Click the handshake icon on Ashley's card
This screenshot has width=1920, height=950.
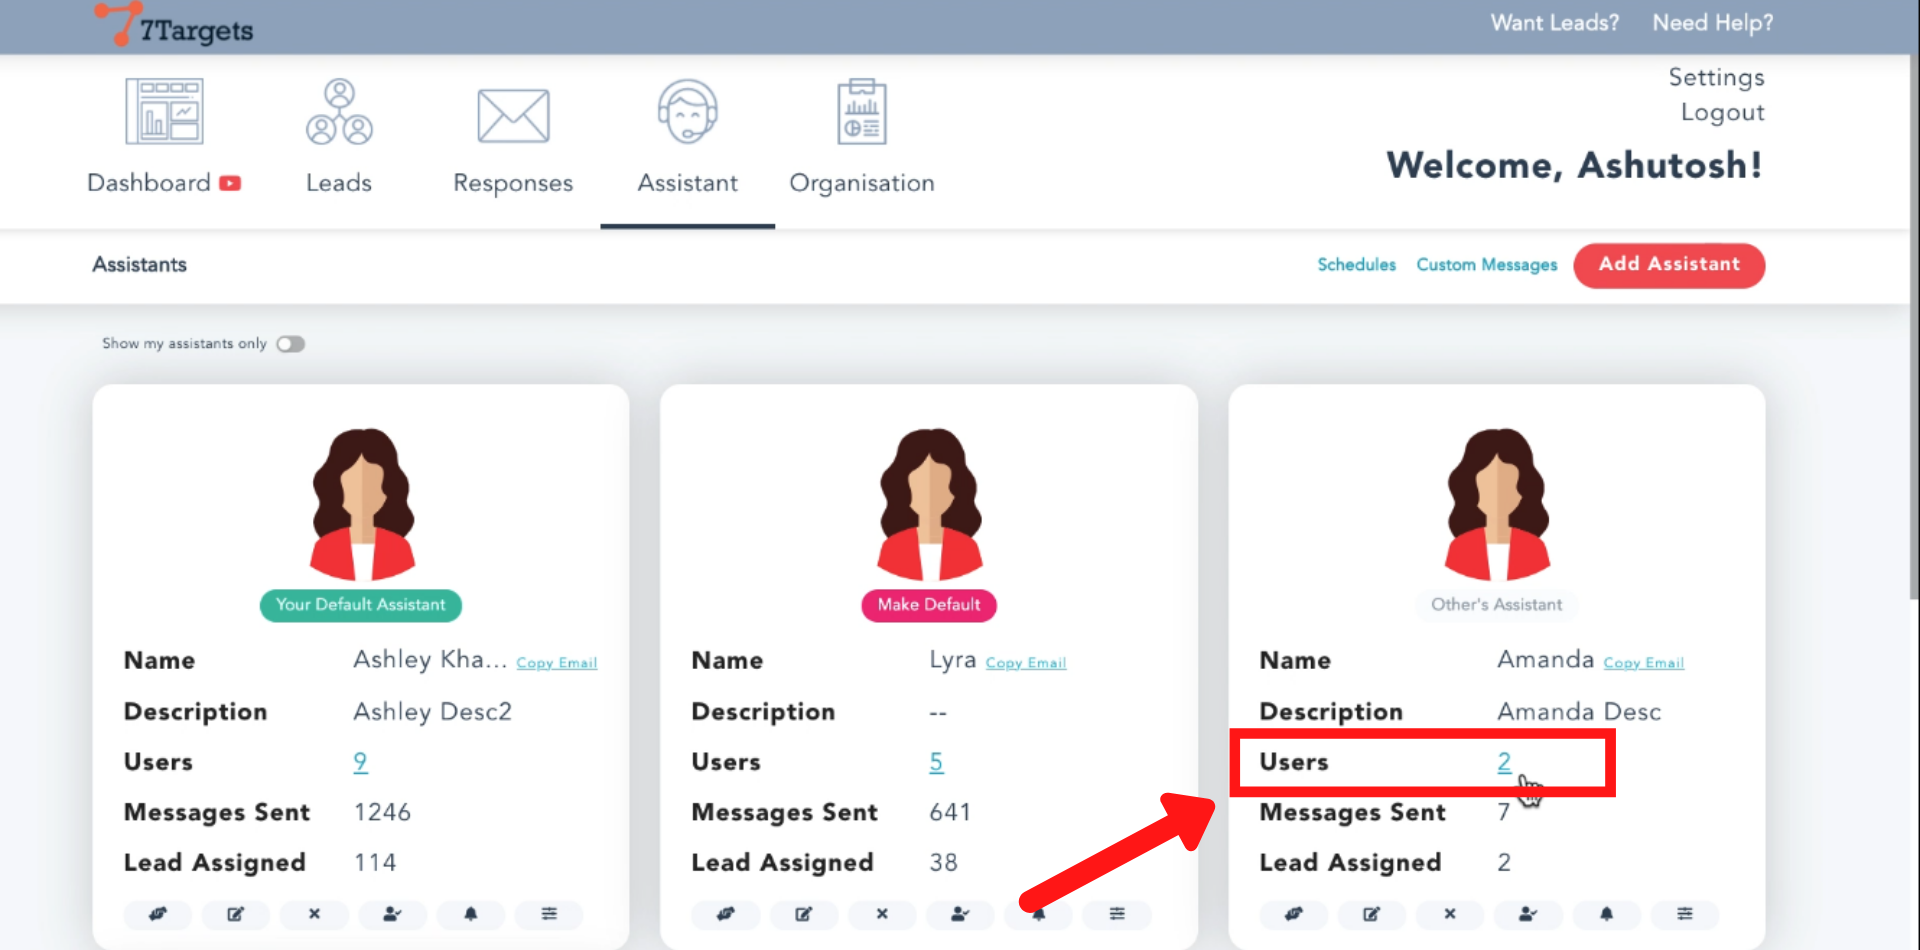pyautogui.click(x=158, y=914)
